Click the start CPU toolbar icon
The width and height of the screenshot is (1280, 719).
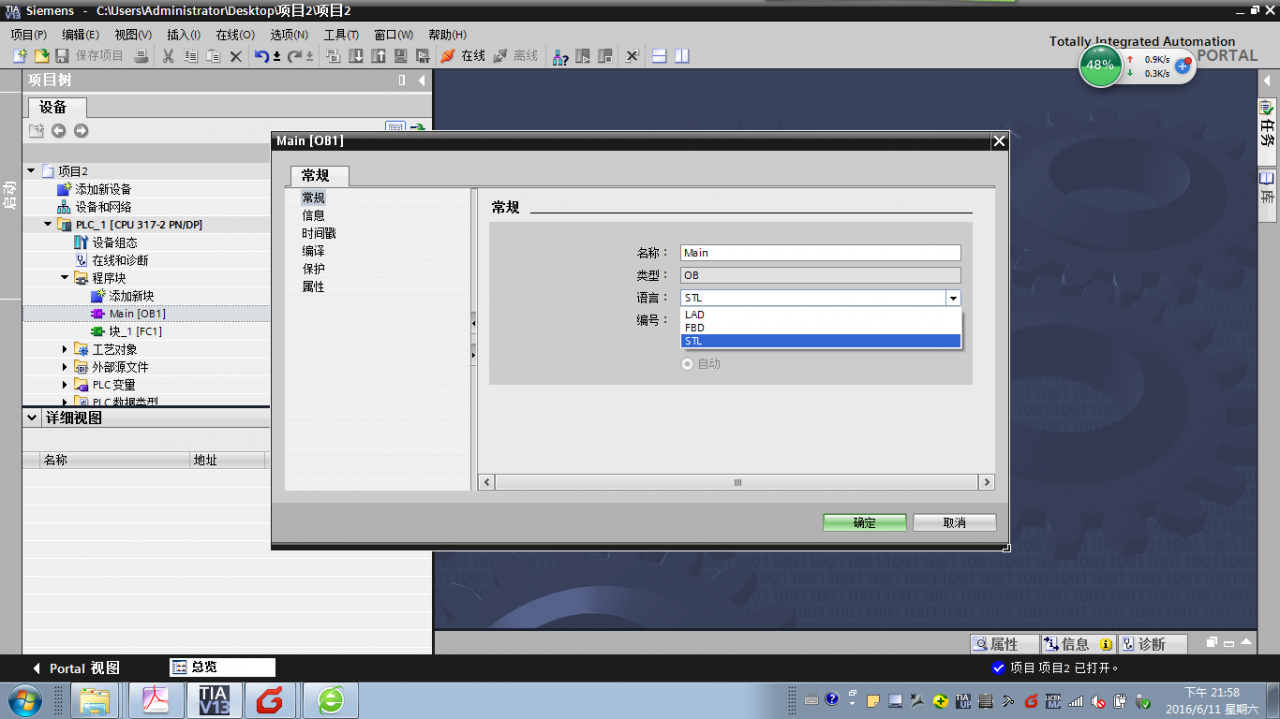[582, 56]
